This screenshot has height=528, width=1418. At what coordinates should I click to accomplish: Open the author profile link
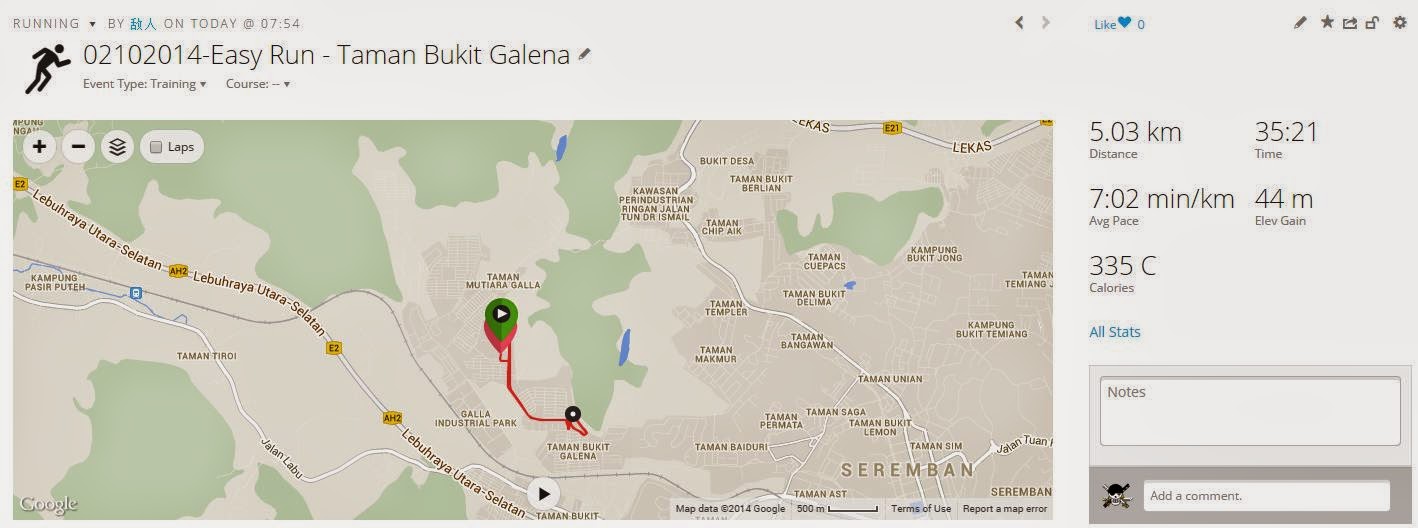coord(144,23)
